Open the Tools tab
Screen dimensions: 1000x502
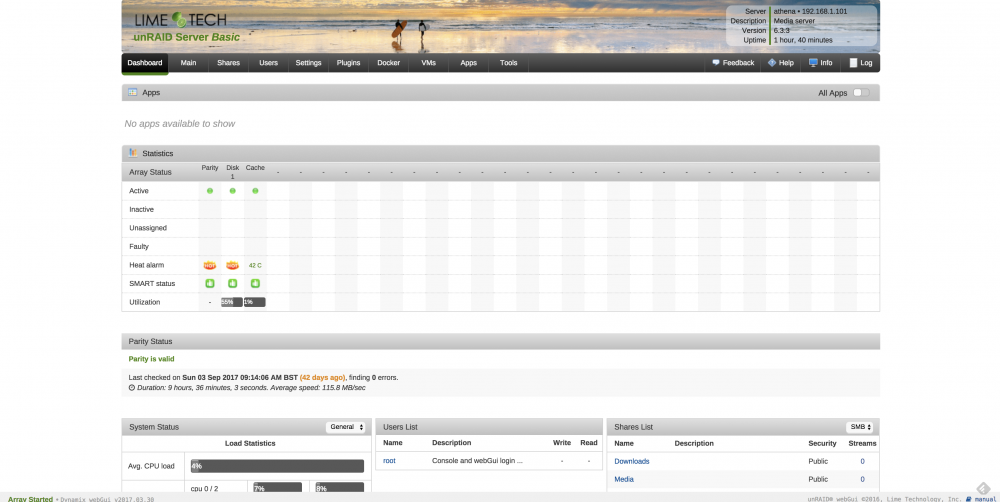point(508,63)
